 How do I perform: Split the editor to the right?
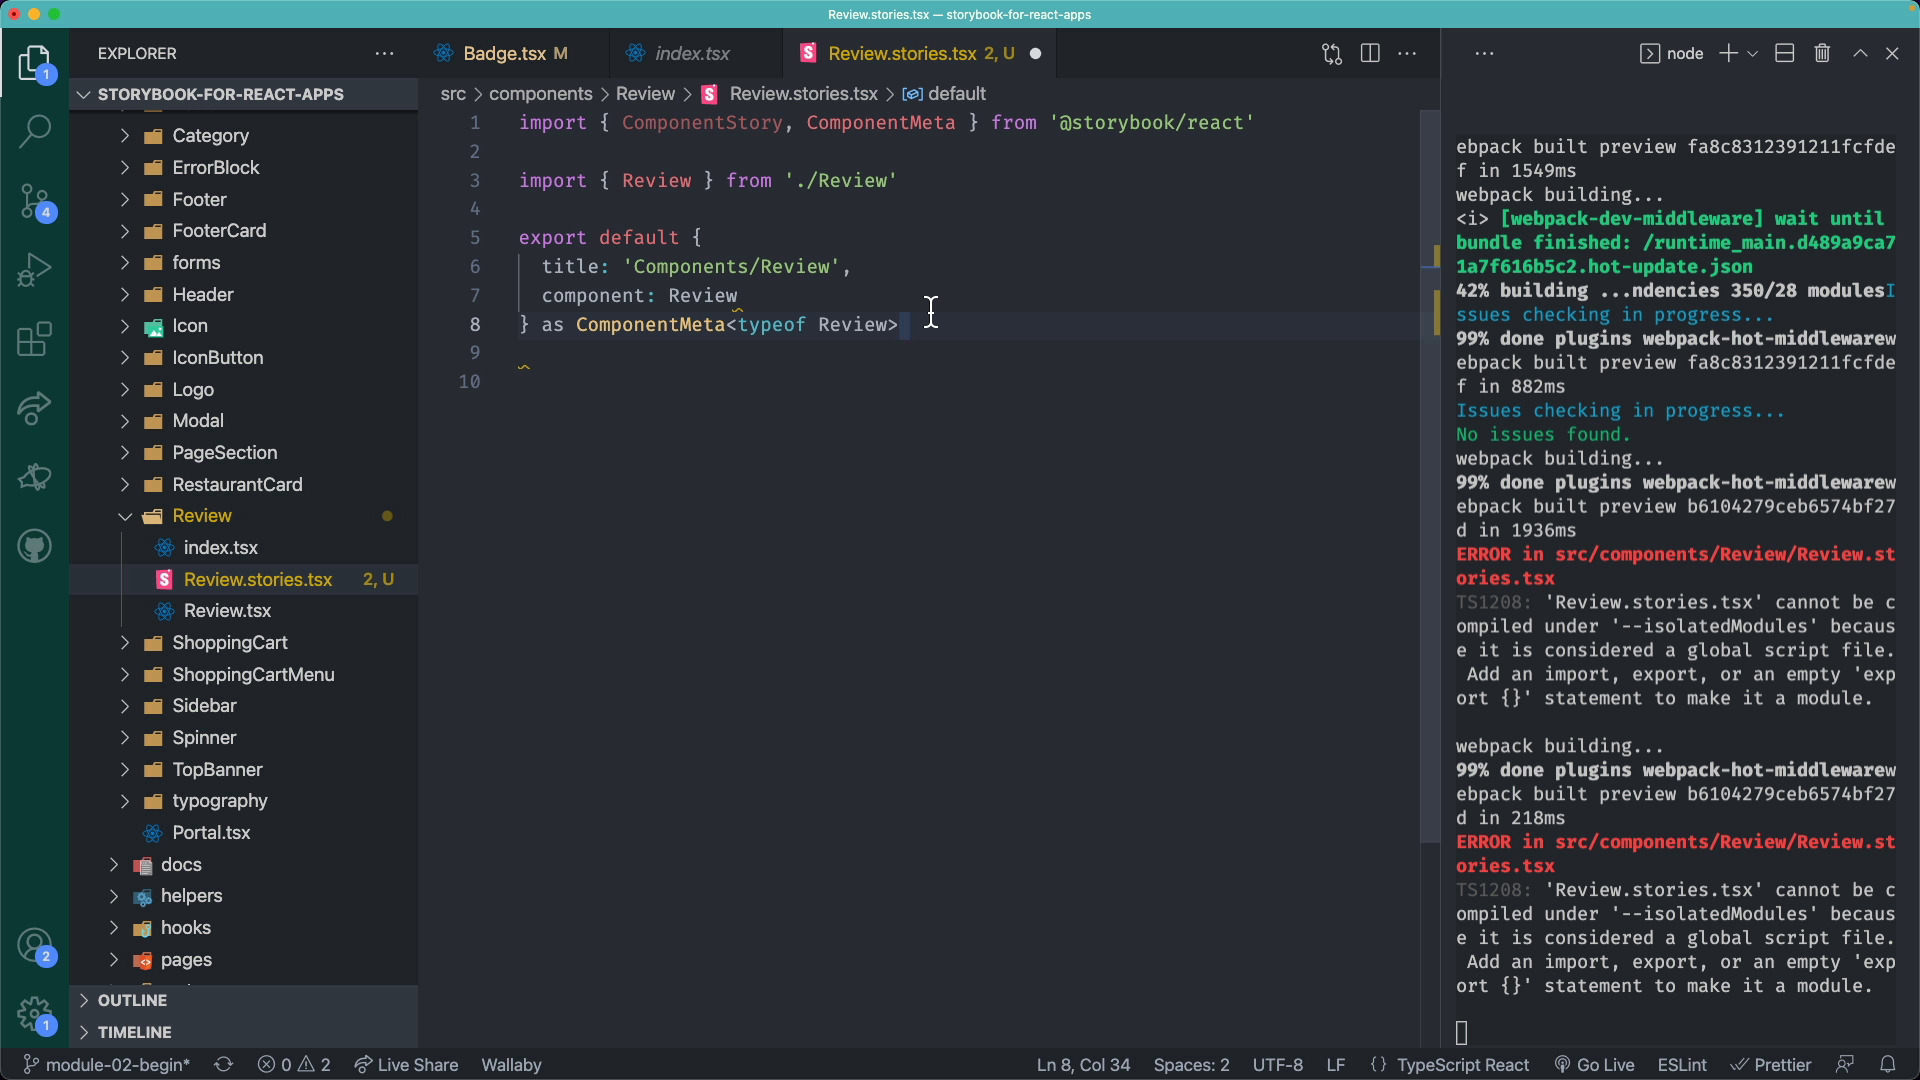[1370, 53]
